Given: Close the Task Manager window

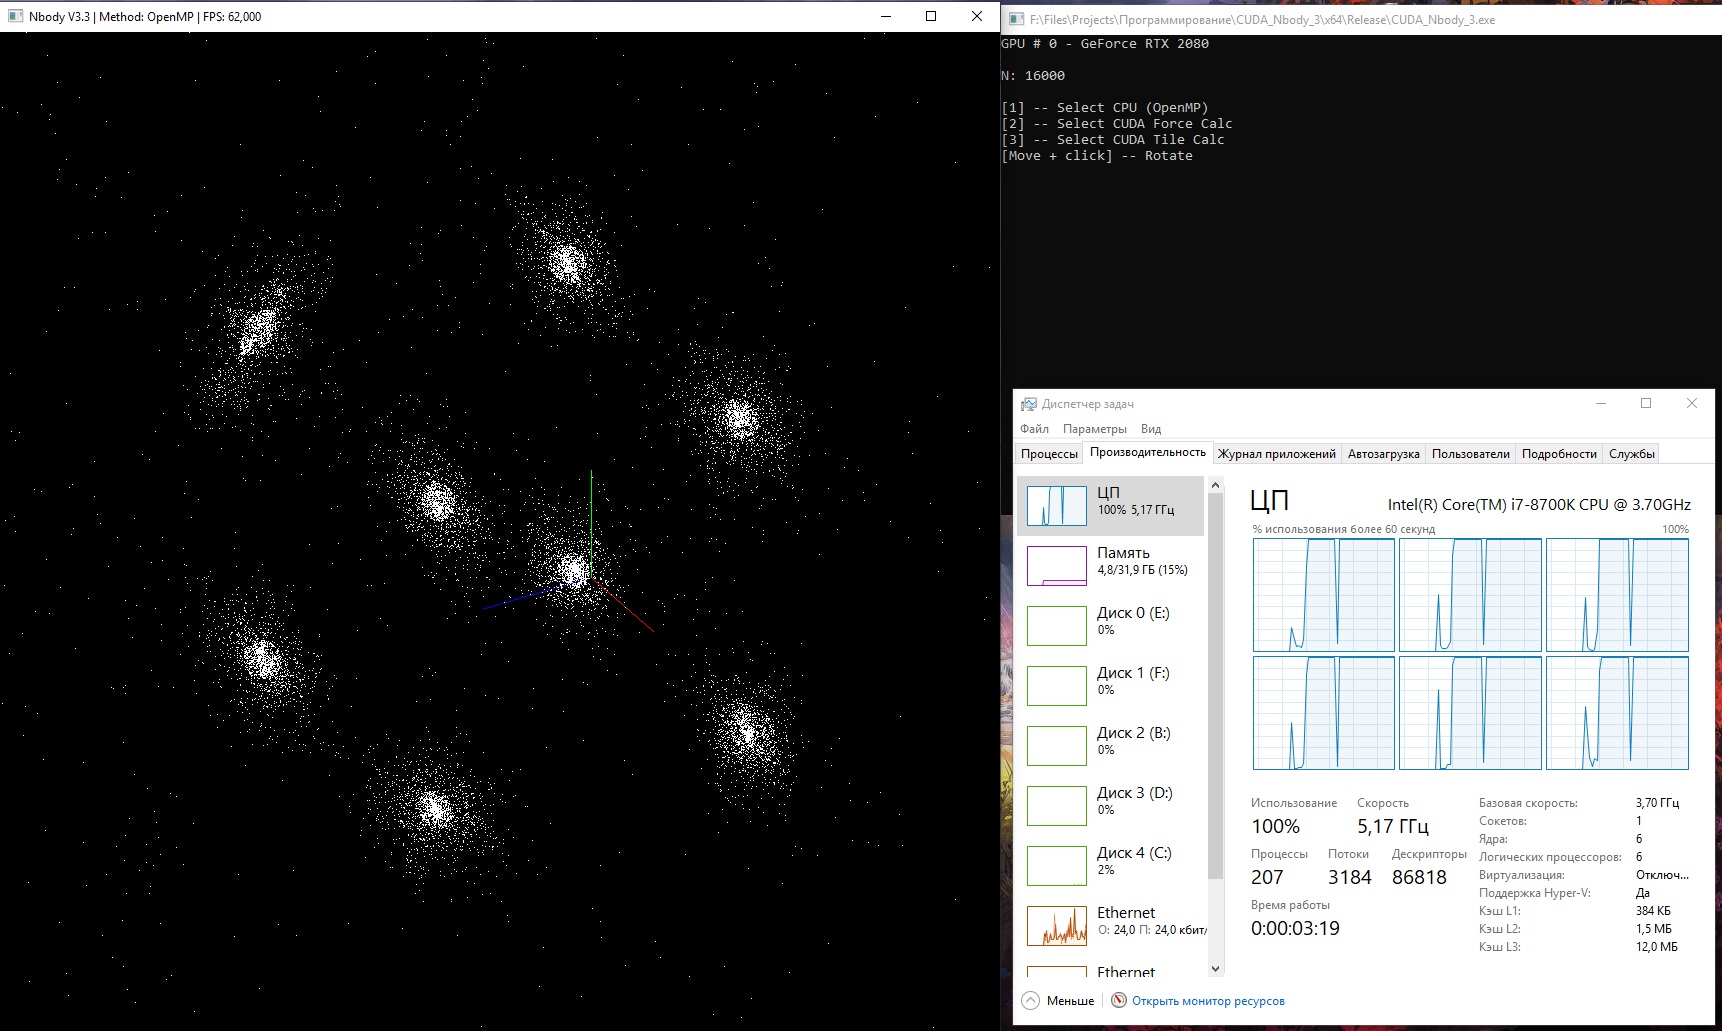Looking at the screenshot, I should point(1692,403).
